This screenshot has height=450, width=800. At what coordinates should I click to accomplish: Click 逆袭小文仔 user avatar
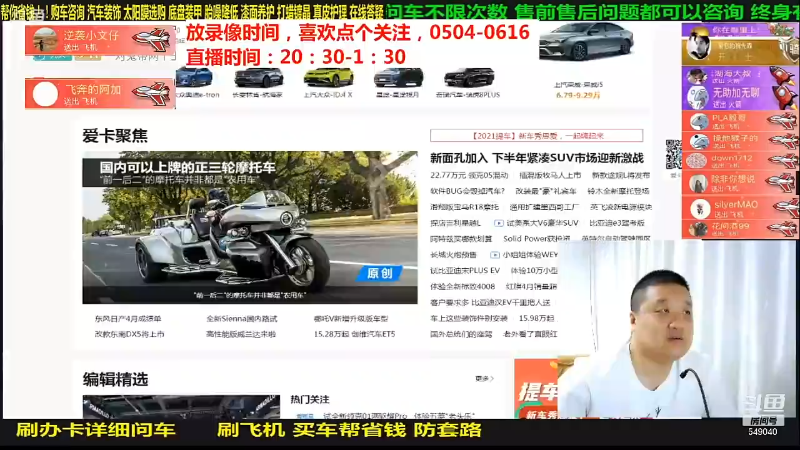coord(45,40)
